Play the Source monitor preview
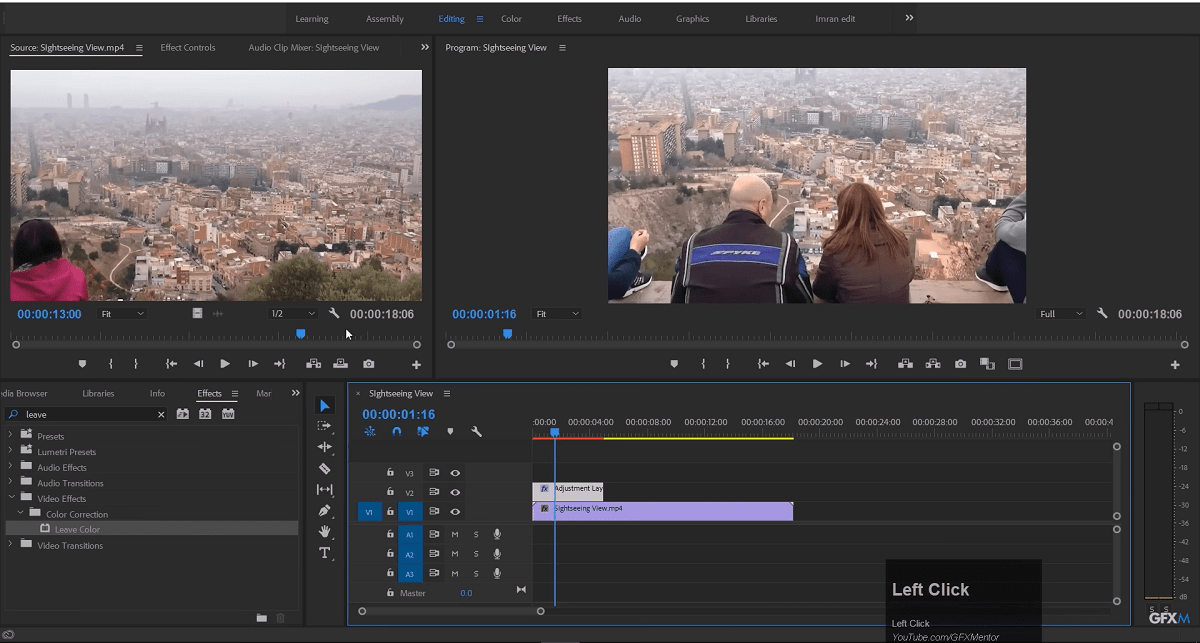 pyautogui.click(x=224, y=364)
